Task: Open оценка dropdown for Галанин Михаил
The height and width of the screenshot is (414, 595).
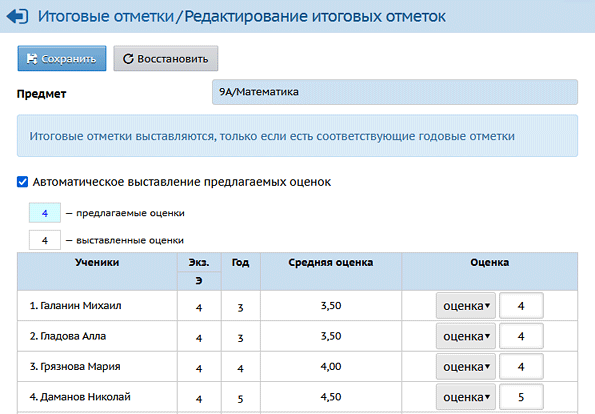Action: (x=466, y=305)
